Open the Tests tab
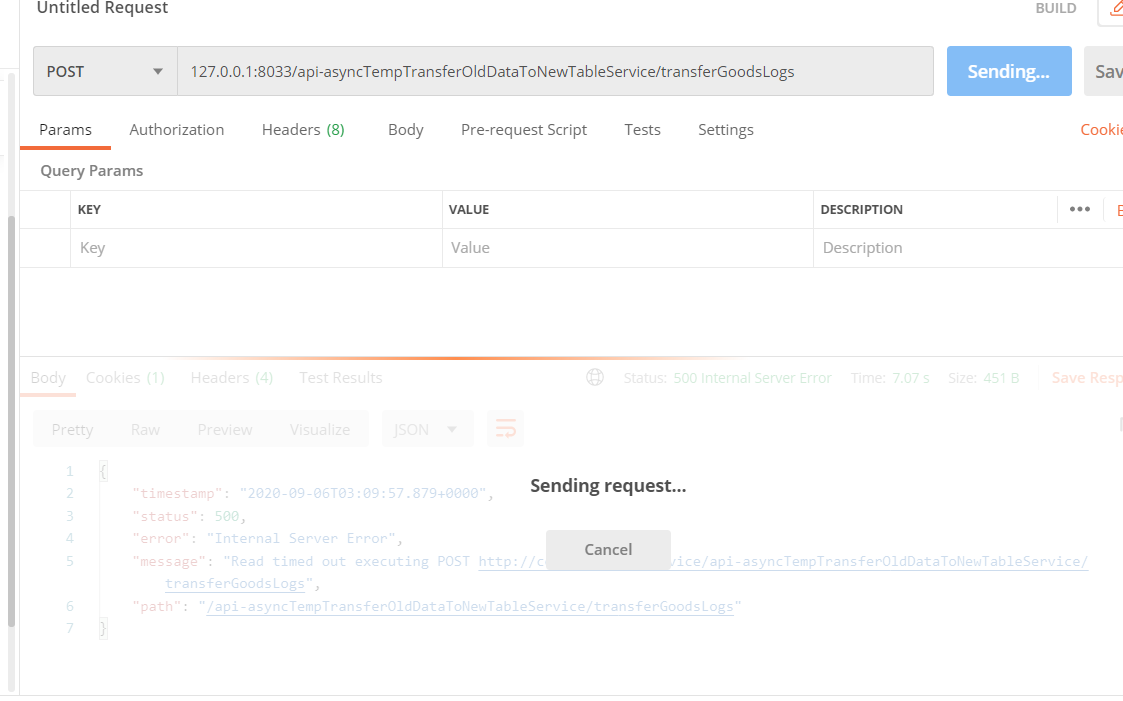Viewport: 1123px width, 701px height. (x=642, y=130)
